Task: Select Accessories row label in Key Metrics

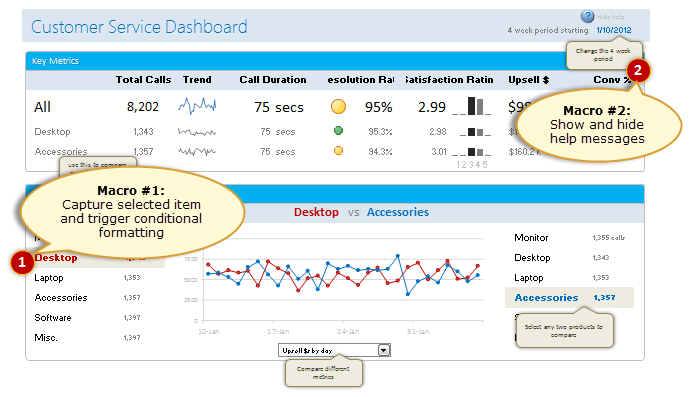Action: (x=61, y=151)
